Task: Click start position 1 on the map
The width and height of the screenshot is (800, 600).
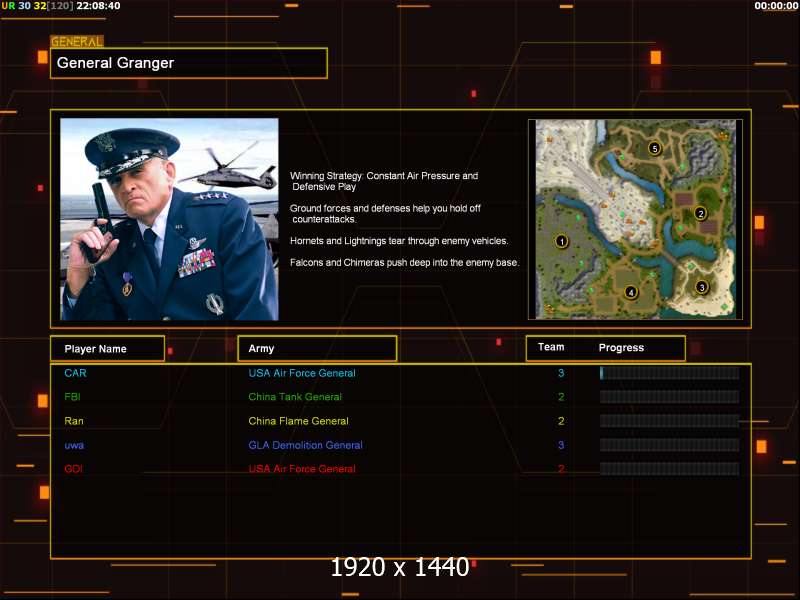Action: (562, 241)
